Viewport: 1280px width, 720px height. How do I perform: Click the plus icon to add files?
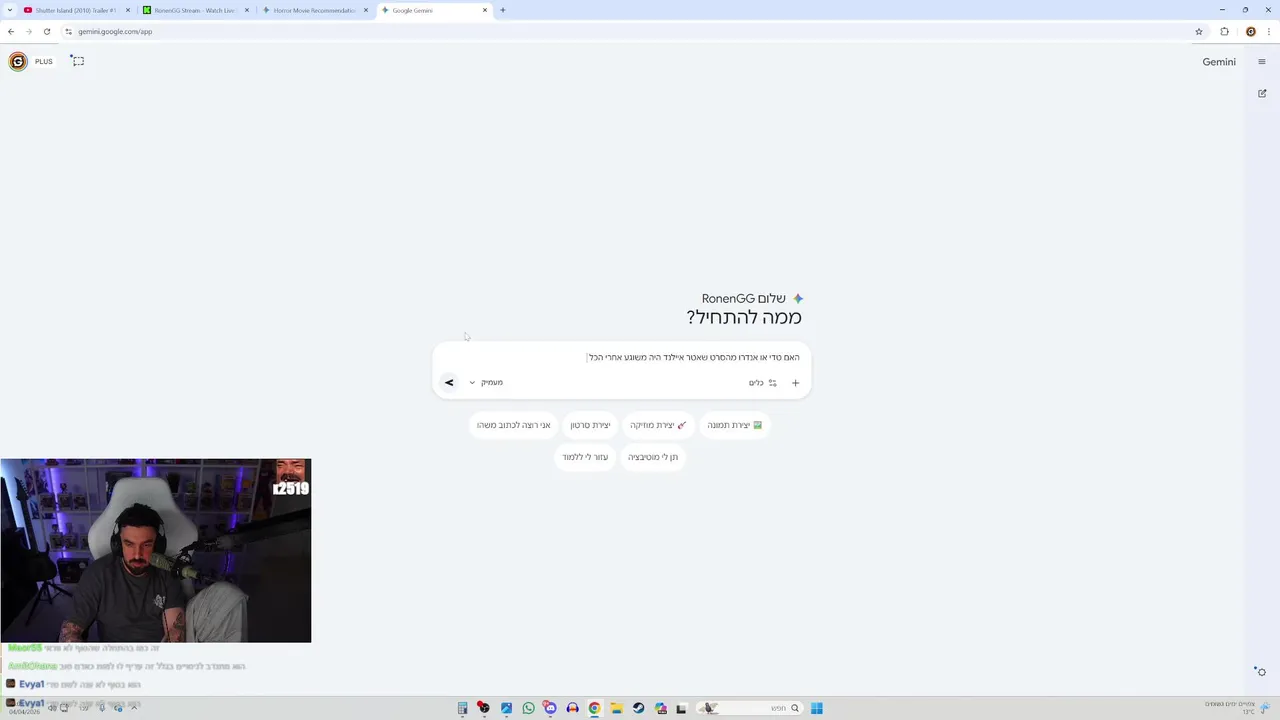pos(796,382)
